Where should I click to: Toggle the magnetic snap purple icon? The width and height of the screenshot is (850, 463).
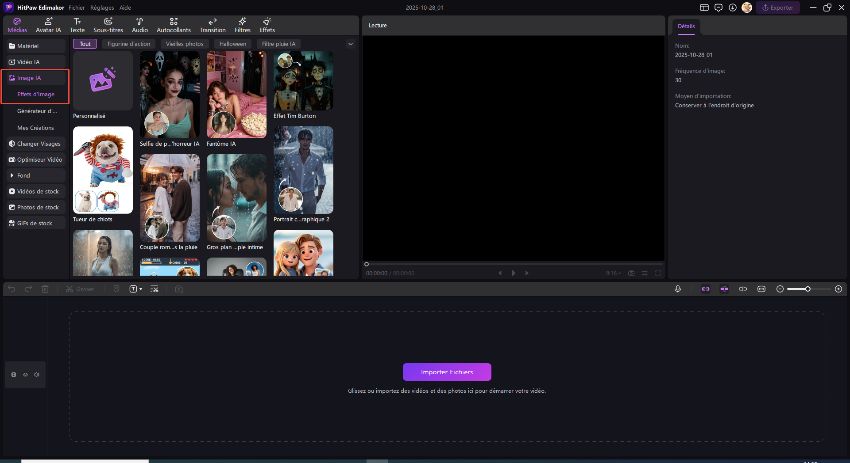coord(705,289)
